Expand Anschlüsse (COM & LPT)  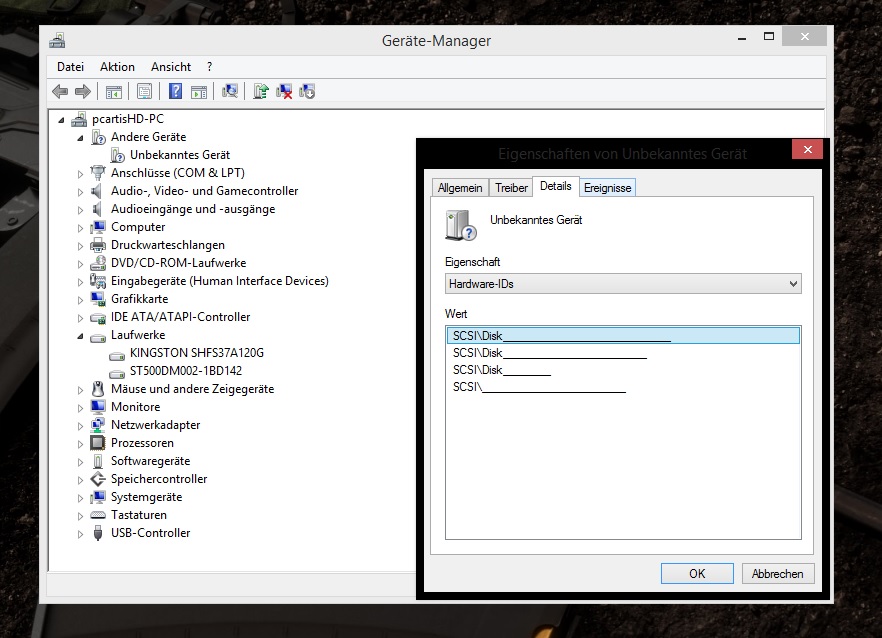[80, 174]
